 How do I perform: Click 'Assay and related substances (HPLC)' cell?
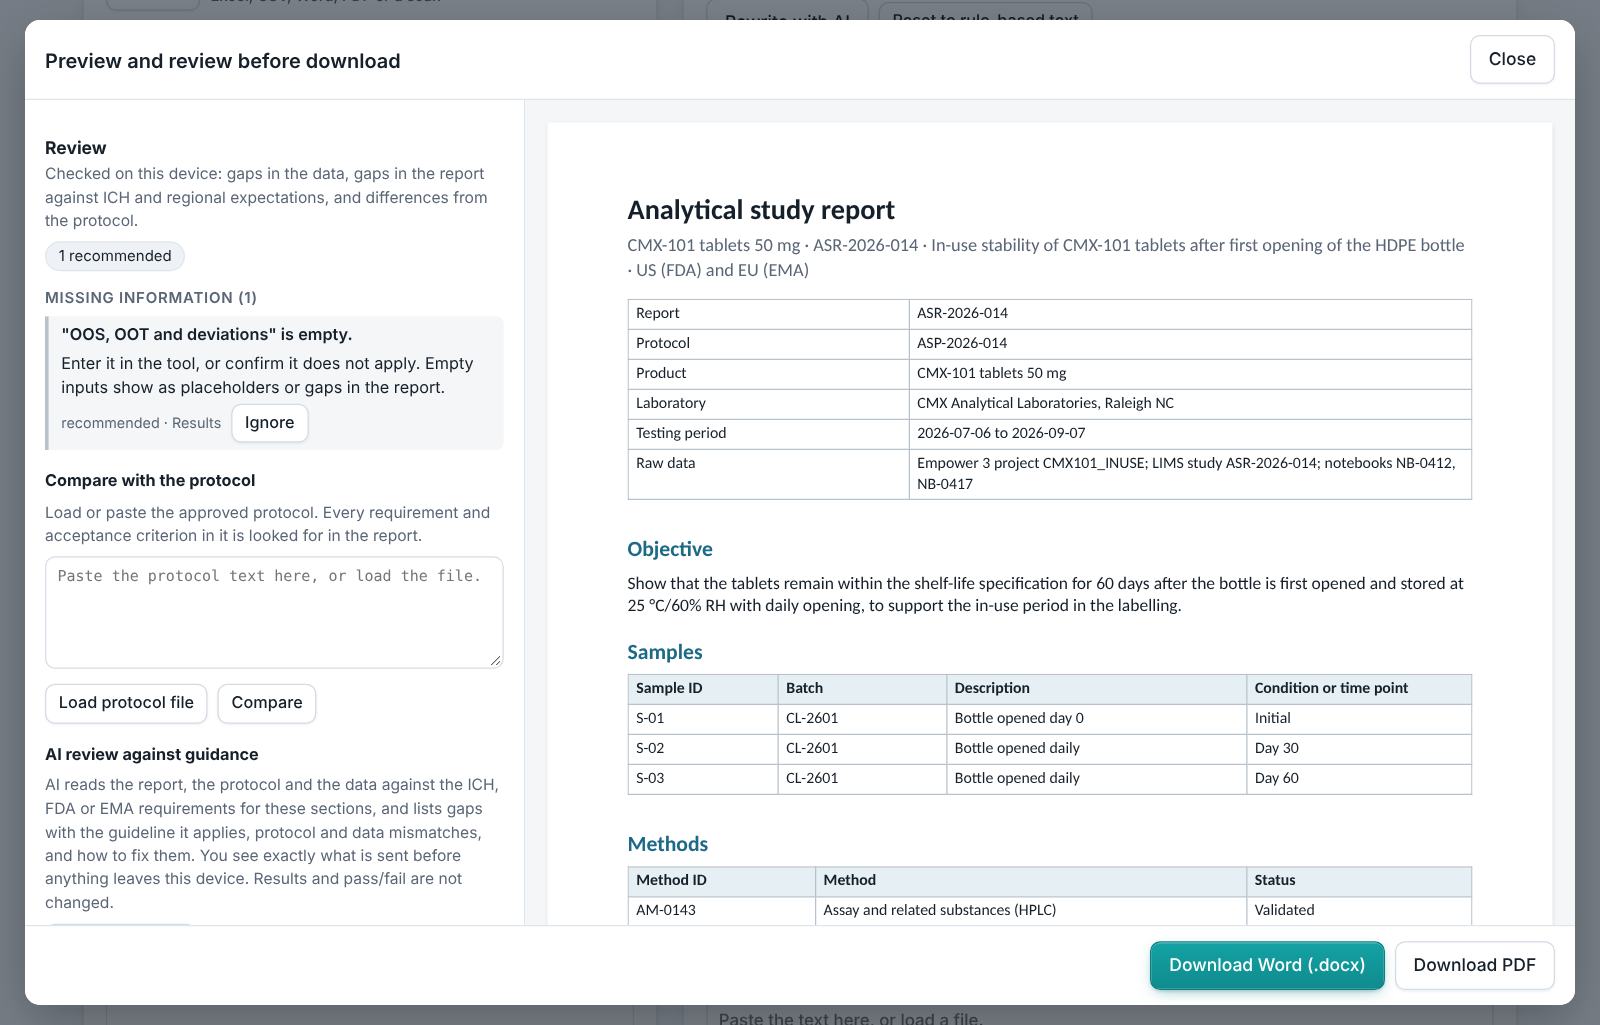tap(1031, 911)
